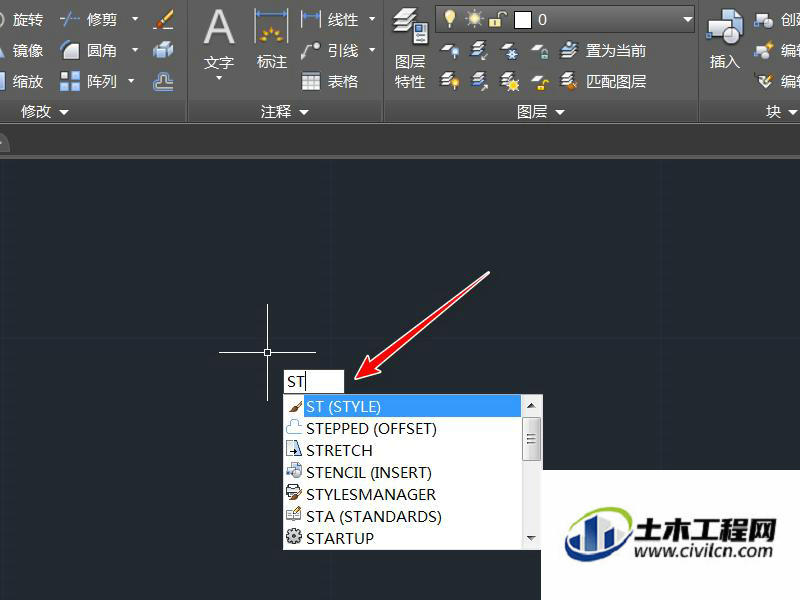Image resolution: width=800 pixels, height=600 pixels.
Task: Select the Rotate (旋转) tool
Action: point(21,20)
